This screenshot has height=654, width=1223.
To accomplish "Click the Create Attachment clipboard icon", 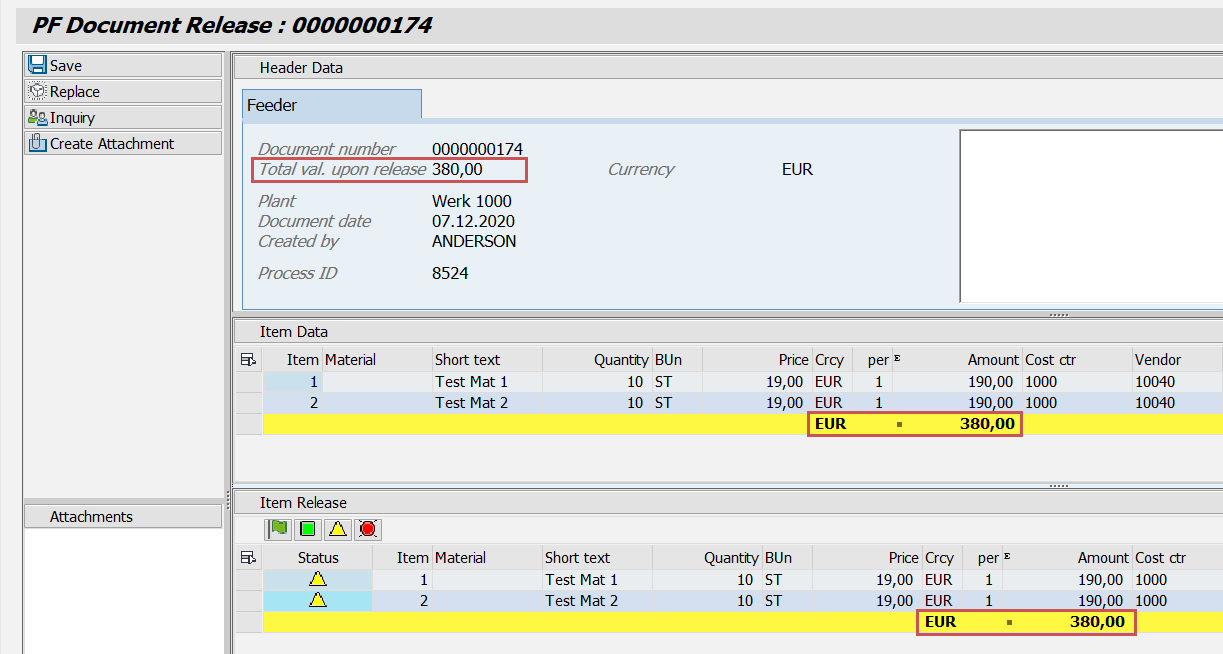I will point(37,143).
